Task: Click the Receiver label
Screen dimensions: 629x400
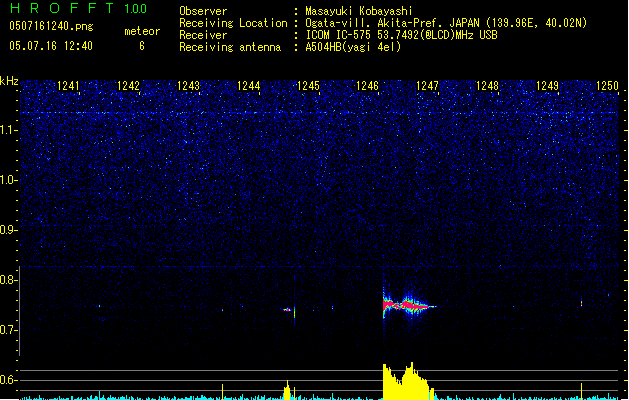Action: [x=203, y=35]
